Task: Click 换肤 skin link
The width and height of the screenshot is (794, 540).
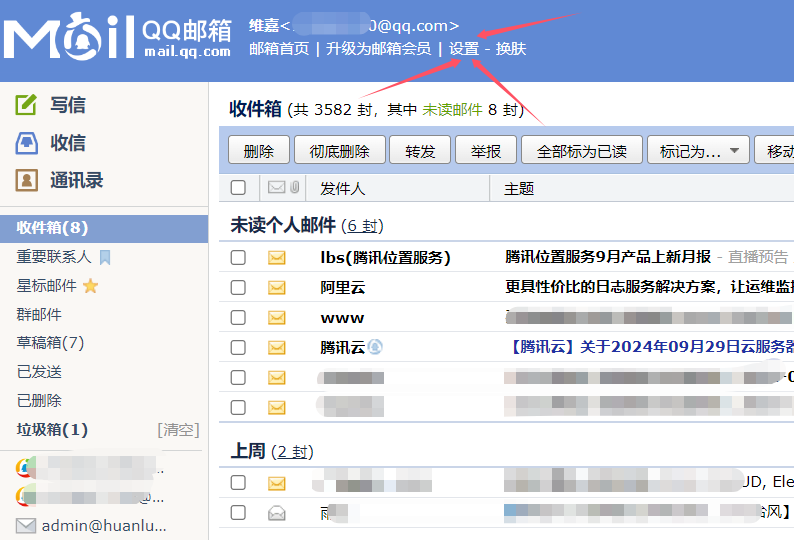Action: (511, 49)
